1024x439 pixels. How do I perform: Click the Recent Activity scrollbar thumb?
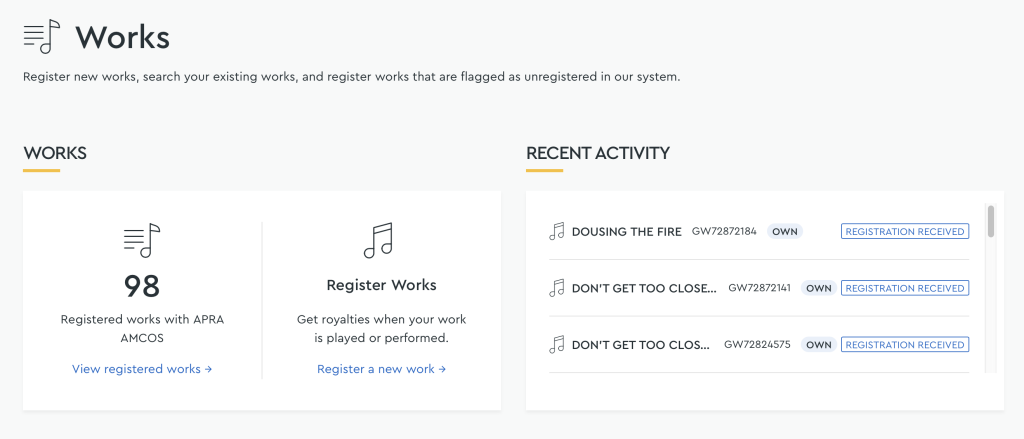[991, 221]
